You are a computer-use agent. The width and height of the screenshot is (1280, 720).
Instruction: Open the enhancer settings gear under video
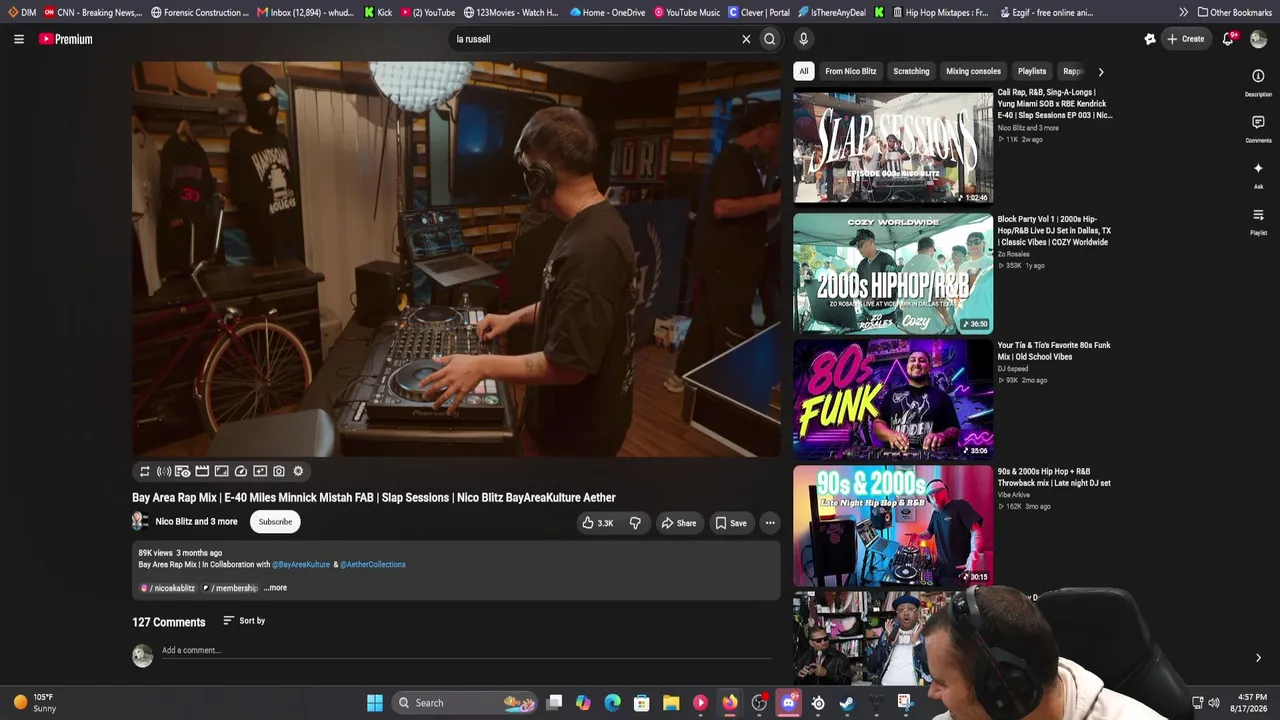(x=298, y=471)
